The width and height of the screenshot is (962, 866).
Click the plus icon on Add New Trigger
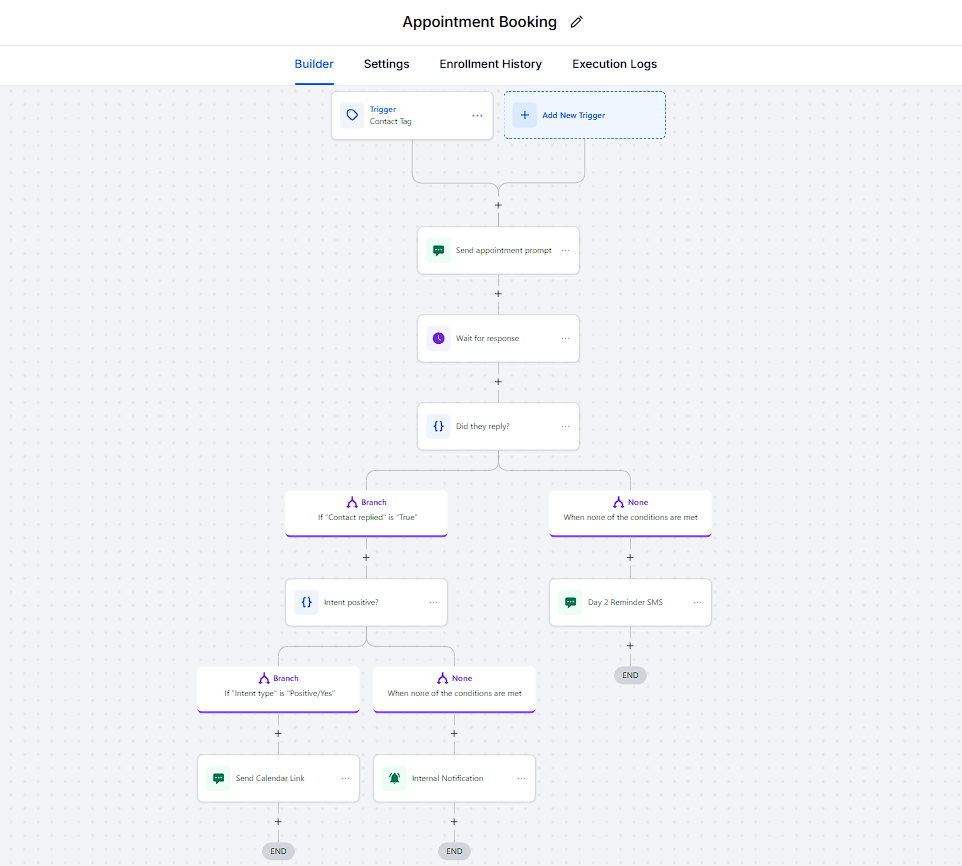(x=525, y=115)
